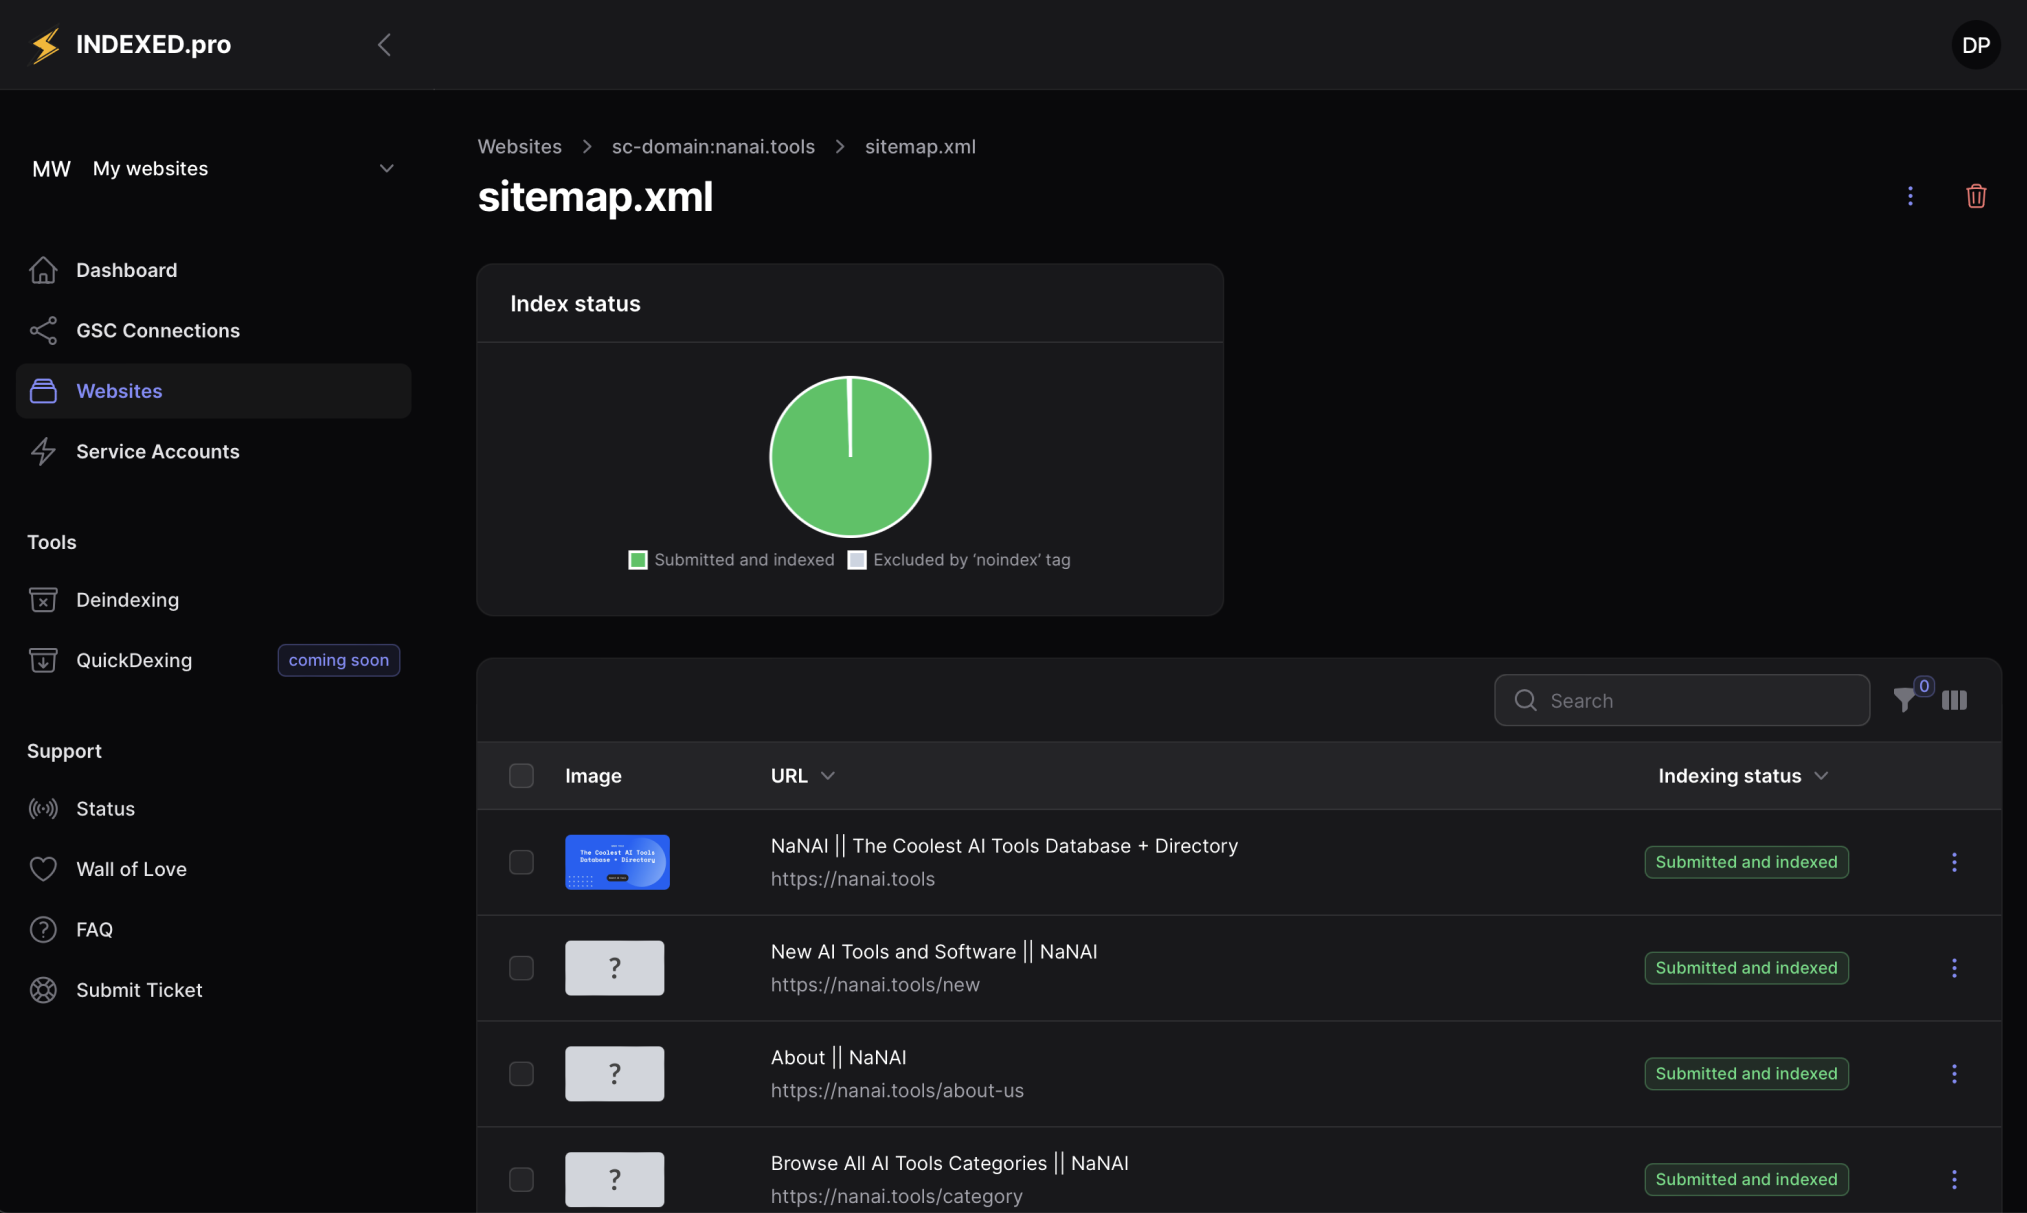Check the row for New AI Tools page

(x=521, y=968)
